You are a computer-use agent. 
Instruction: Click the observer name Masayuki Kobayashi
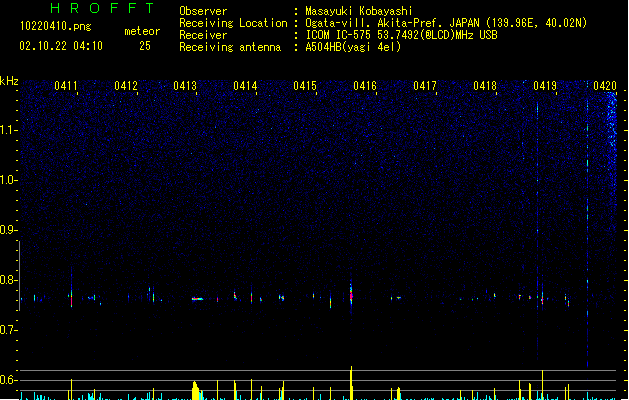point(359,11)
